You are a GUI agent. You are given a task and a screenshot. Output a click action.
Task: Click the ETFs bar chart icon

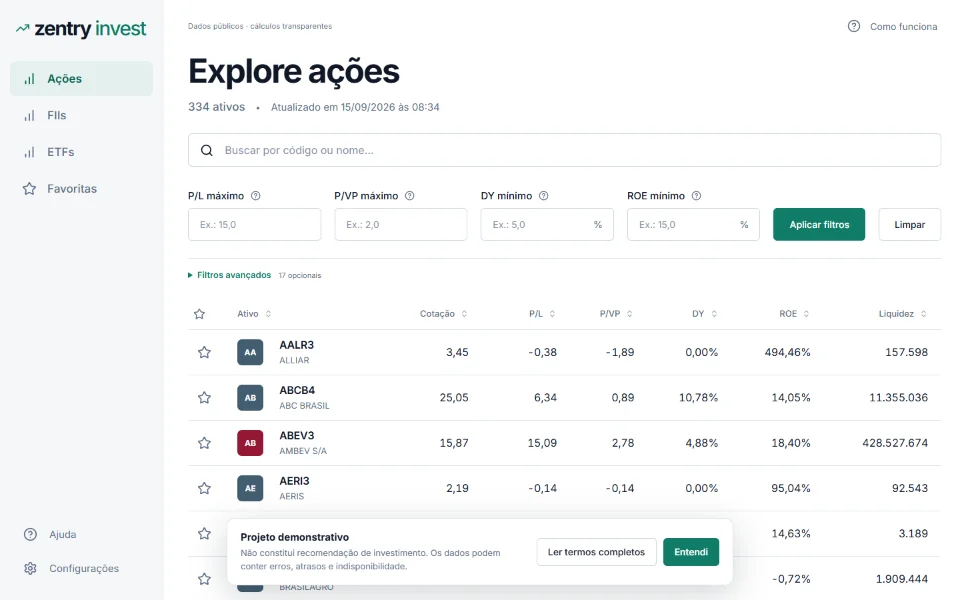[29, 152]
